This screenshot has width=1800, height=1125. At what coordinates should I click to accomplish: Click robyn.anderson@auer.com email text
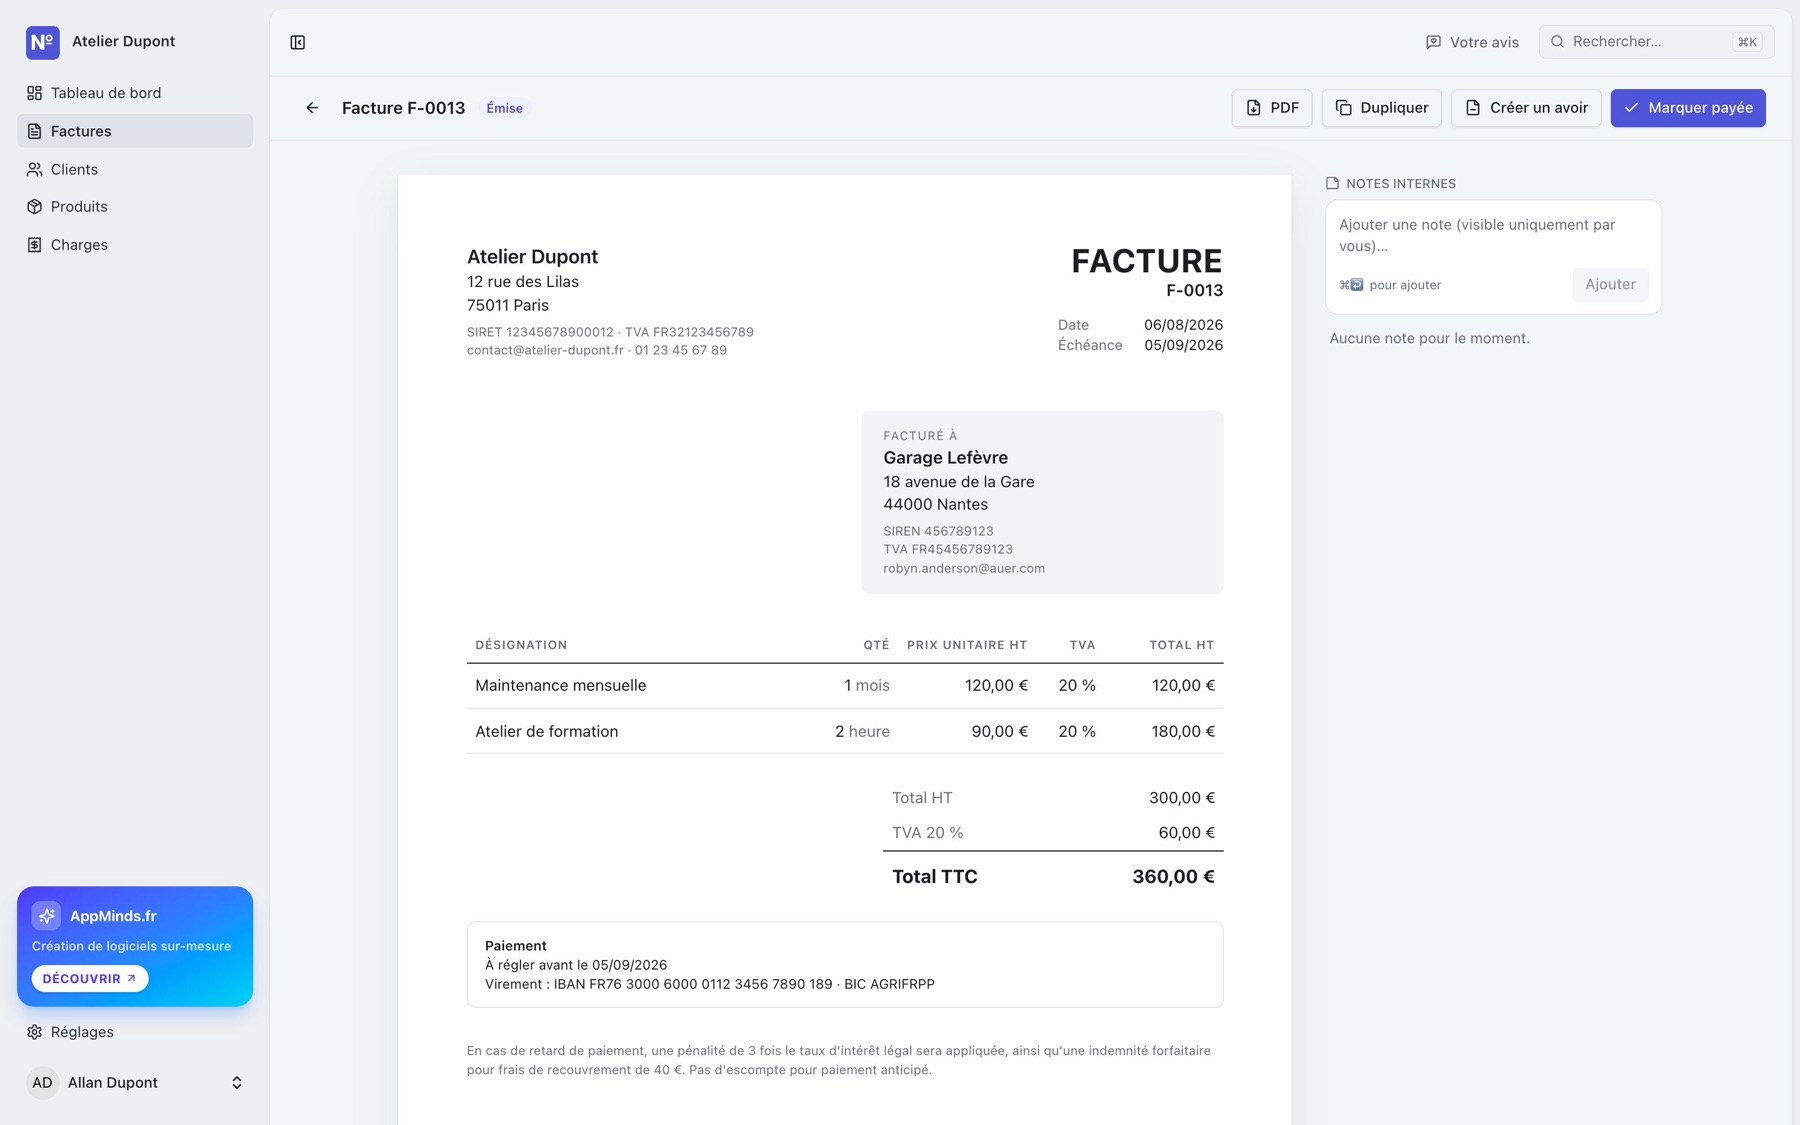(964, 569)
